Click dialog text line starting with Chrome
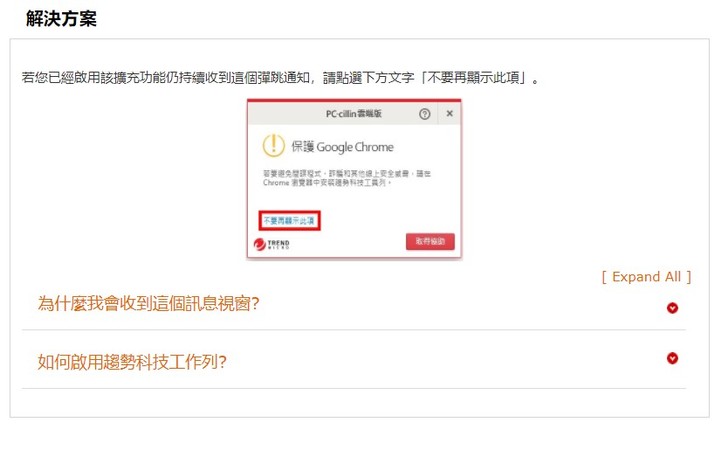This screenshot has height=450, width=728. pos(327,183)
